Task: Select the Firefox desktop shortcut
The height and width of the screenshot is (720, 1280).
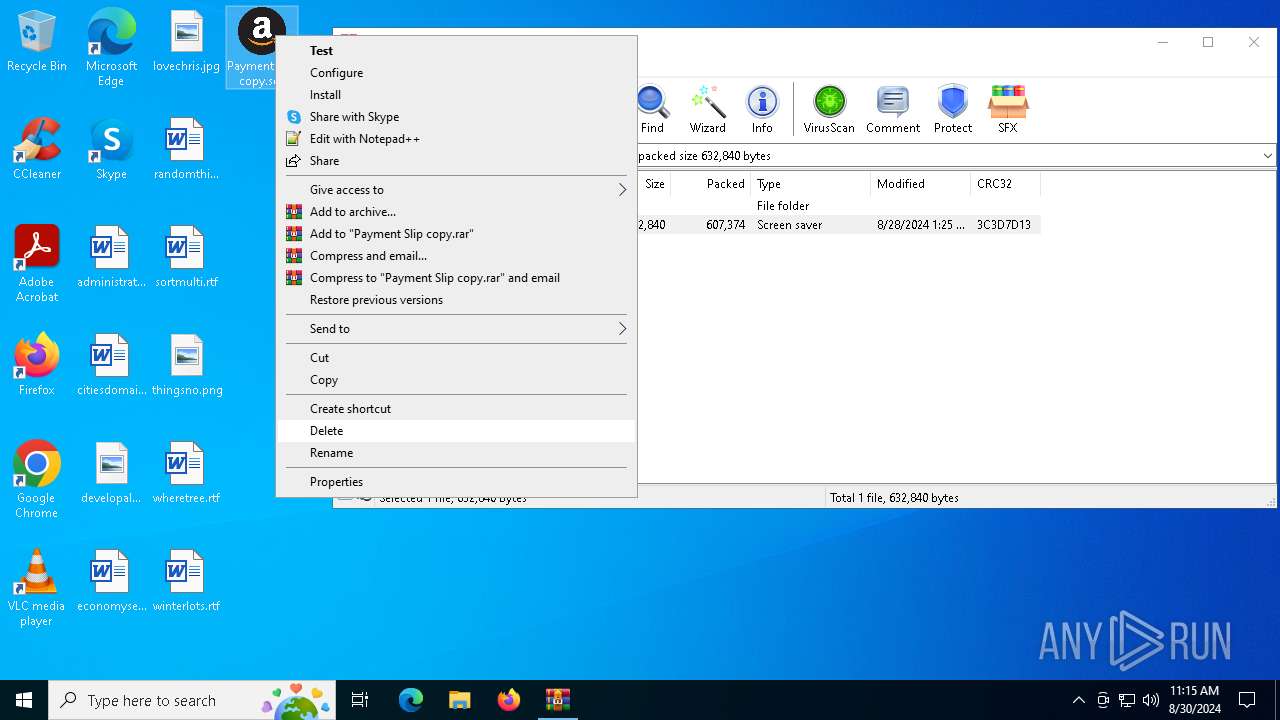Action: click(37, 366)
